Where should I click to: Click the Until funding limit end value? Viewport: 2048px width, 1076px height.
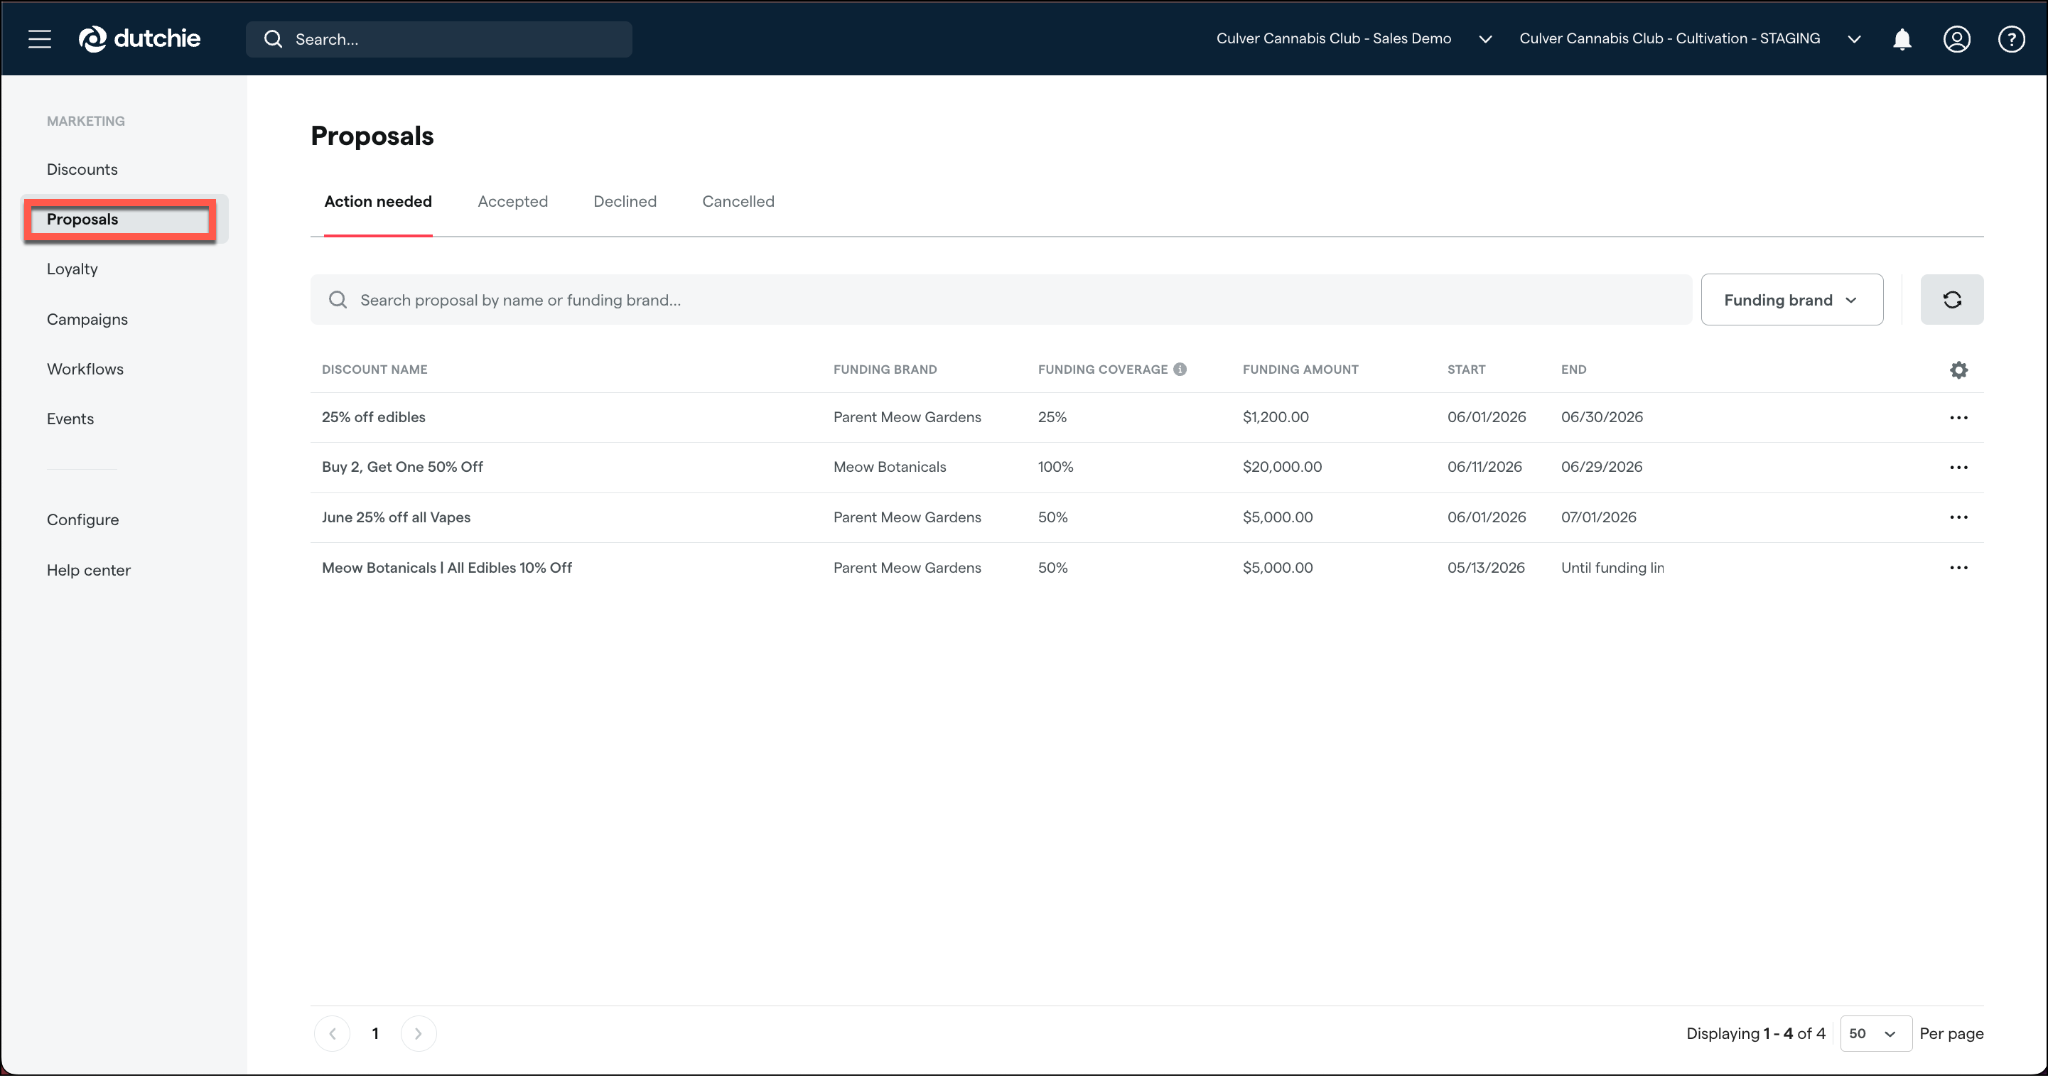[x=1613, y=567]
